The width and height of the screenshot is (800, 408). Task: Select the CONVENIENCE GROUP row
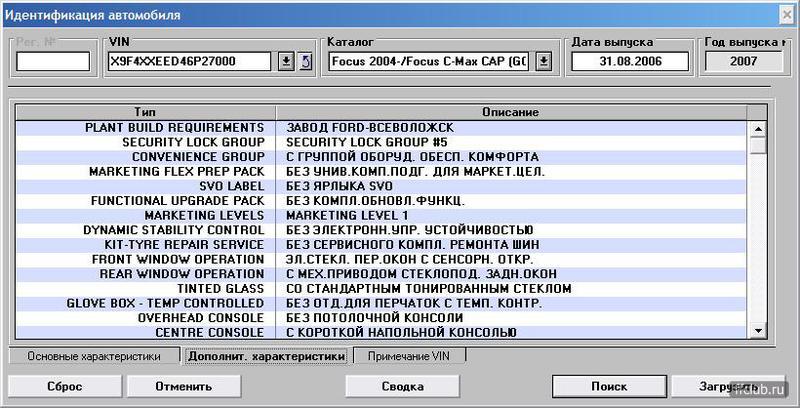(381, 157)
